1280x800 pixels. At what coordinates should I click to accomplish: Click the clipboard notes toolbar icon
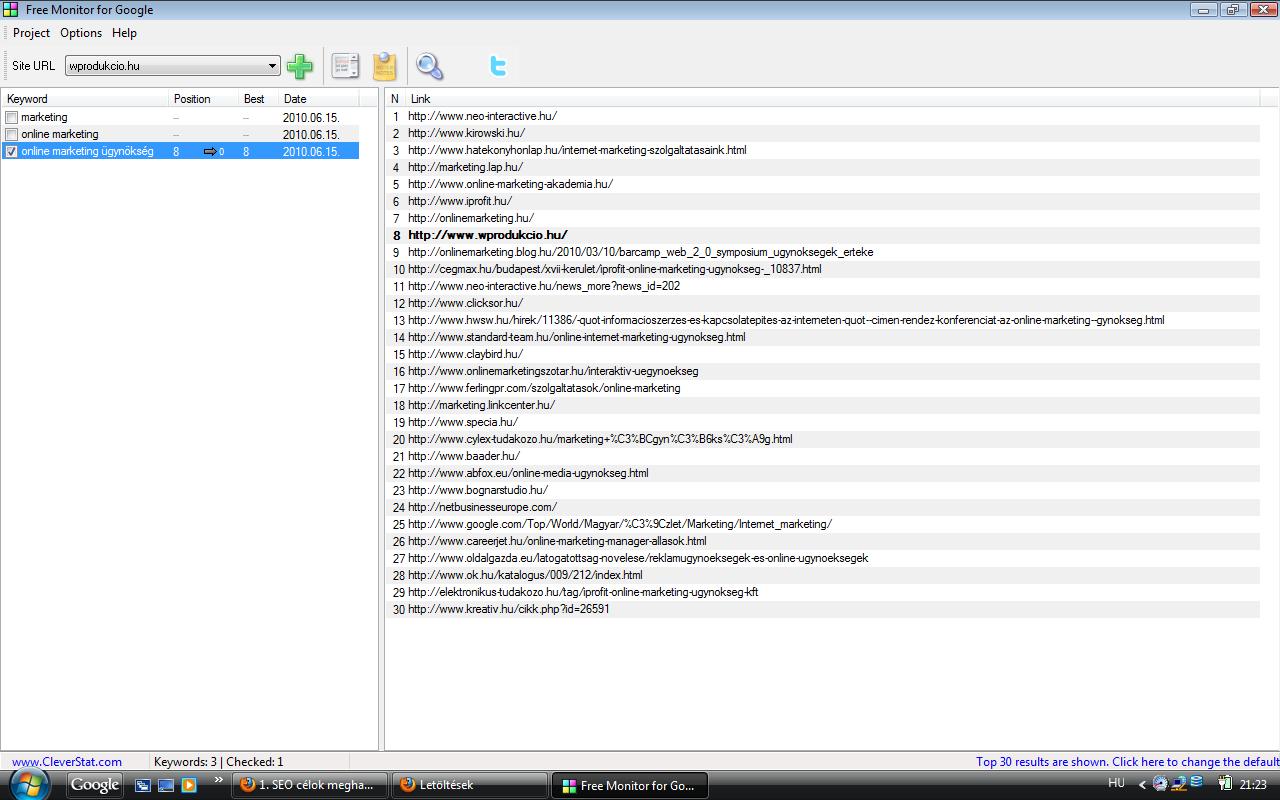point(385,66)
